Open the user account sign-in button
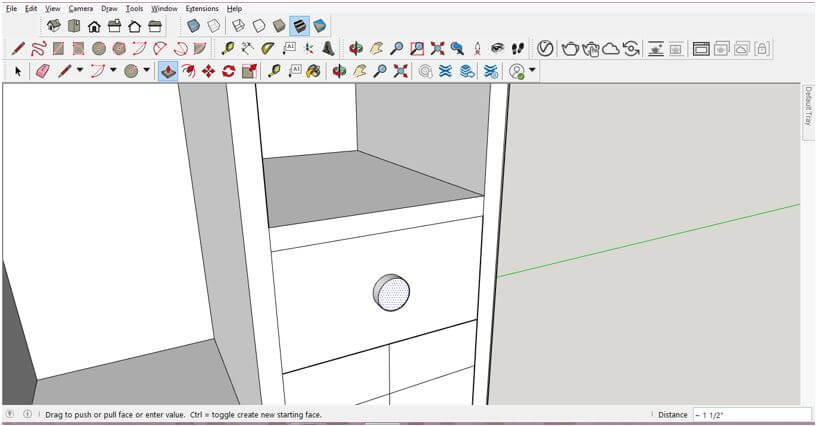Screen dimensions: 816x426 516,71
